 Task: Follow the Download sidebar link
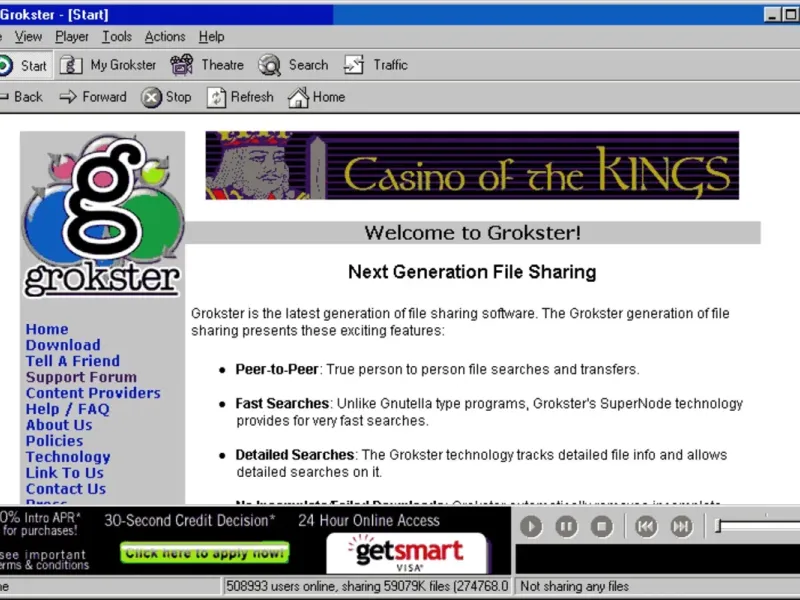(63, 345)
